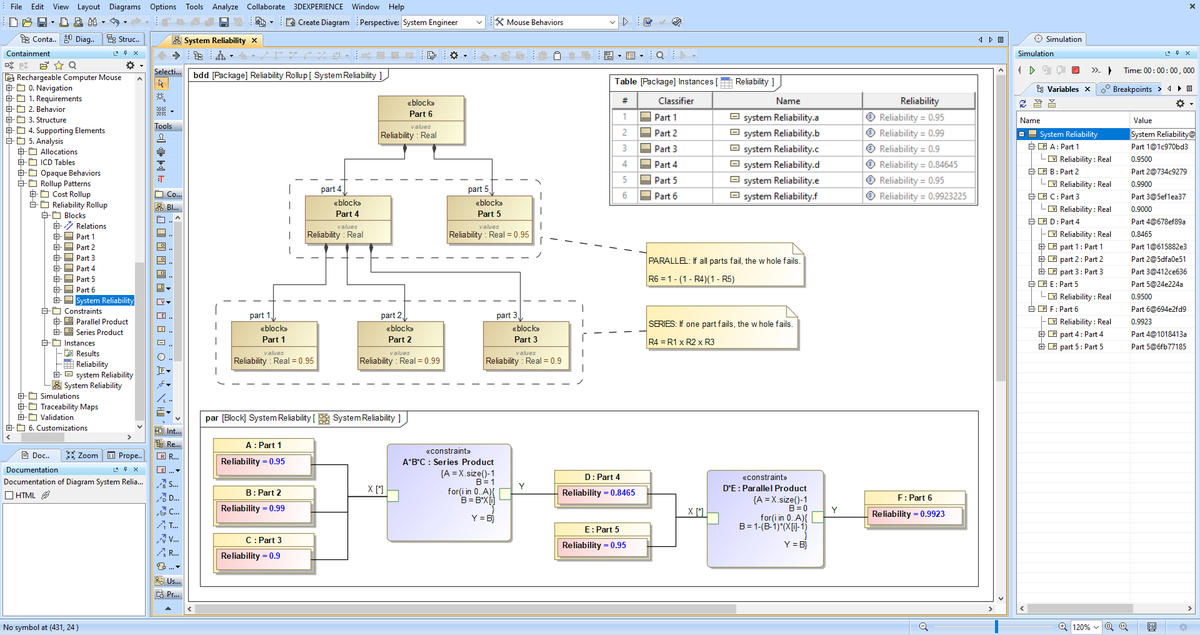Open the gear options in the Variables toolbar

point(1182,104)
